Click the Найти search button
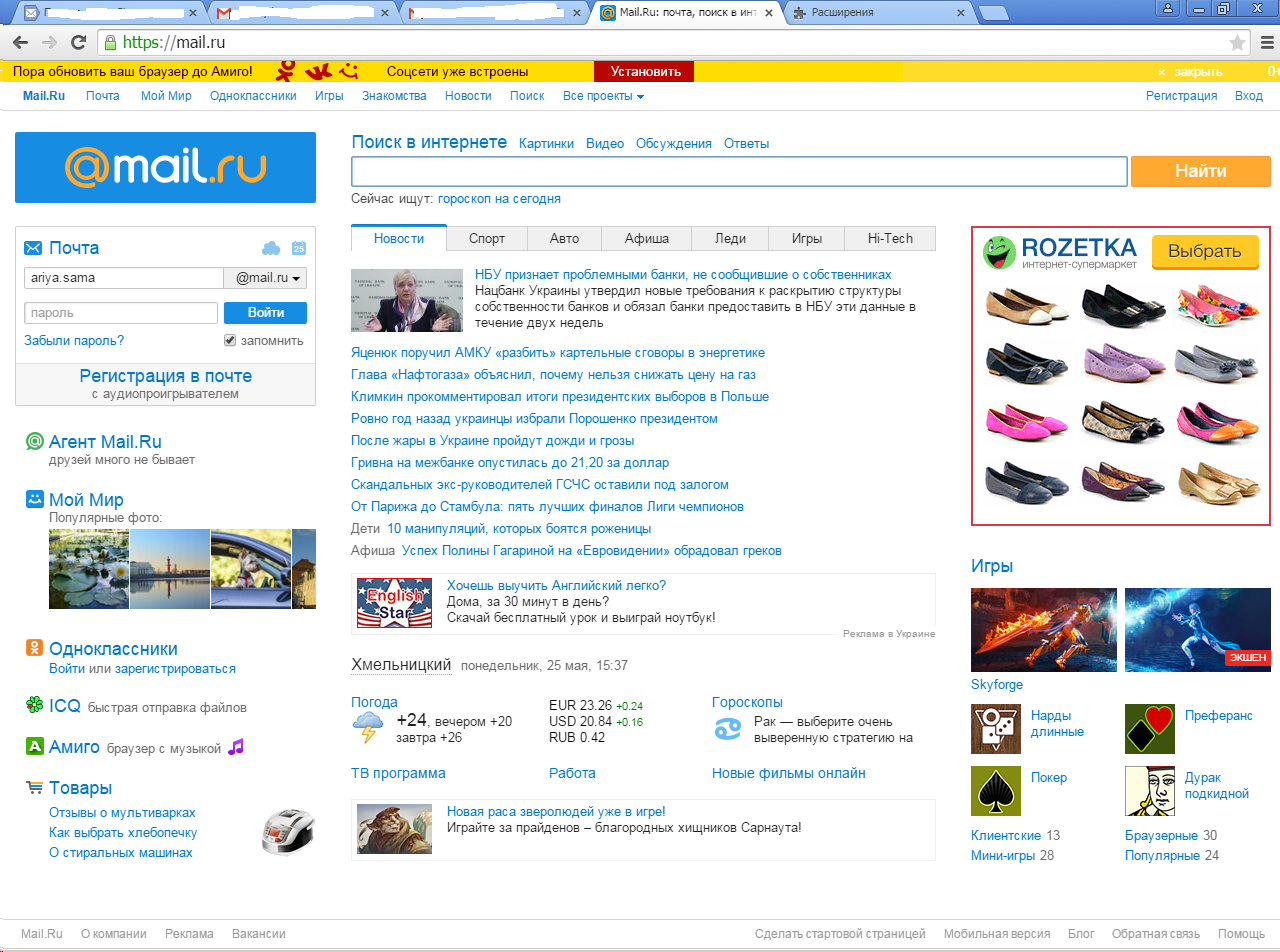The image size is (1280, 952). 1201,171
